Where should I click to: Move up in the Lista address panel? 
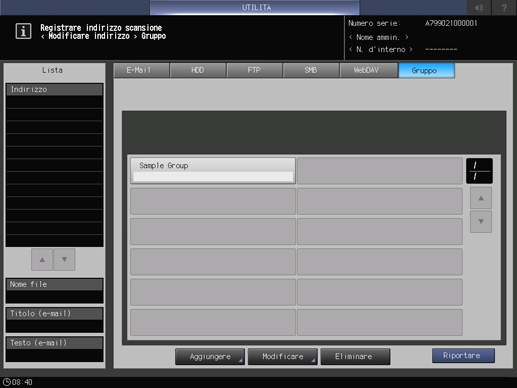[42, 259]
